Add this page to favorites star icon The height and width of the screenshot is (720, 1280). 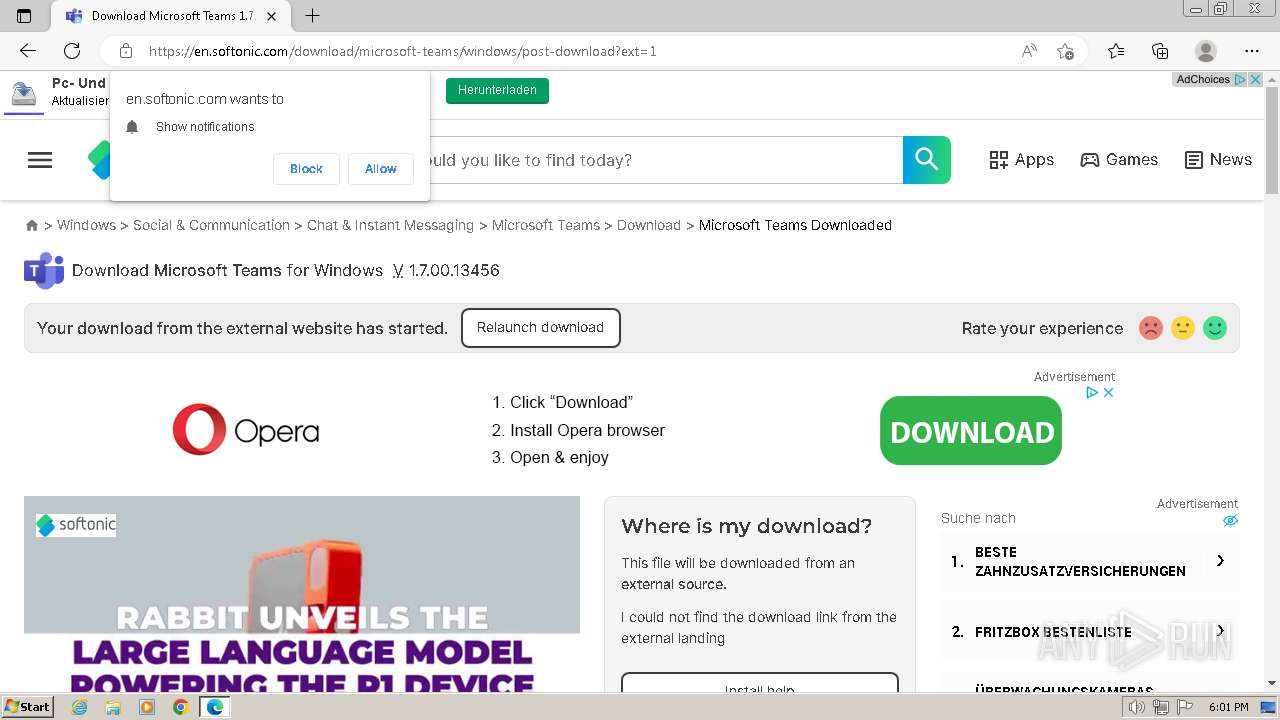point(1065,51)
